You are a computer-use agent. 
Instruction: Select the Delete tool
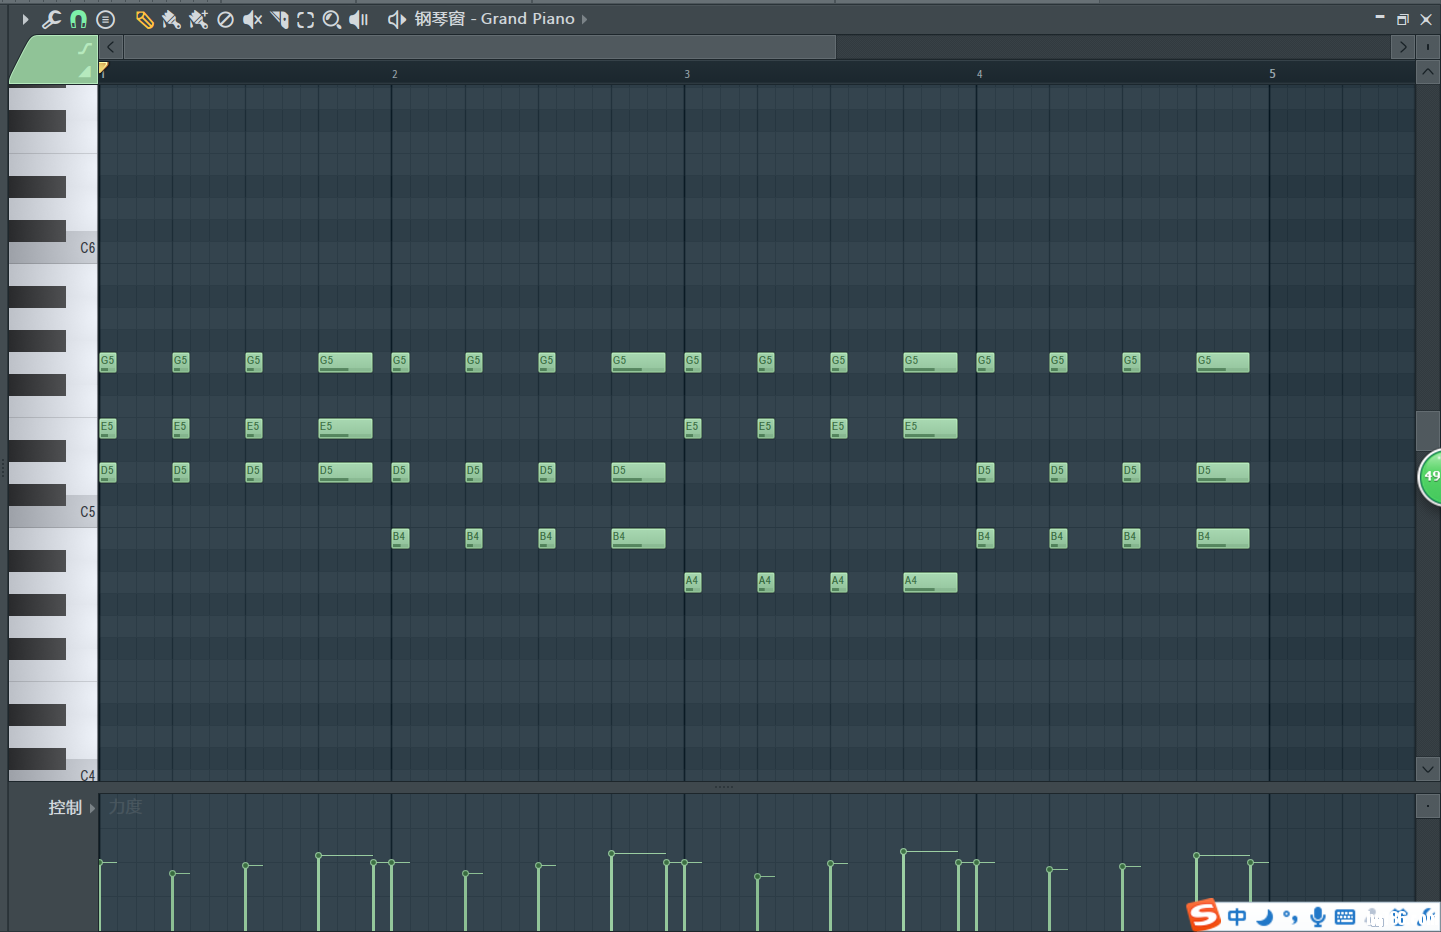[x=225, y=19]
